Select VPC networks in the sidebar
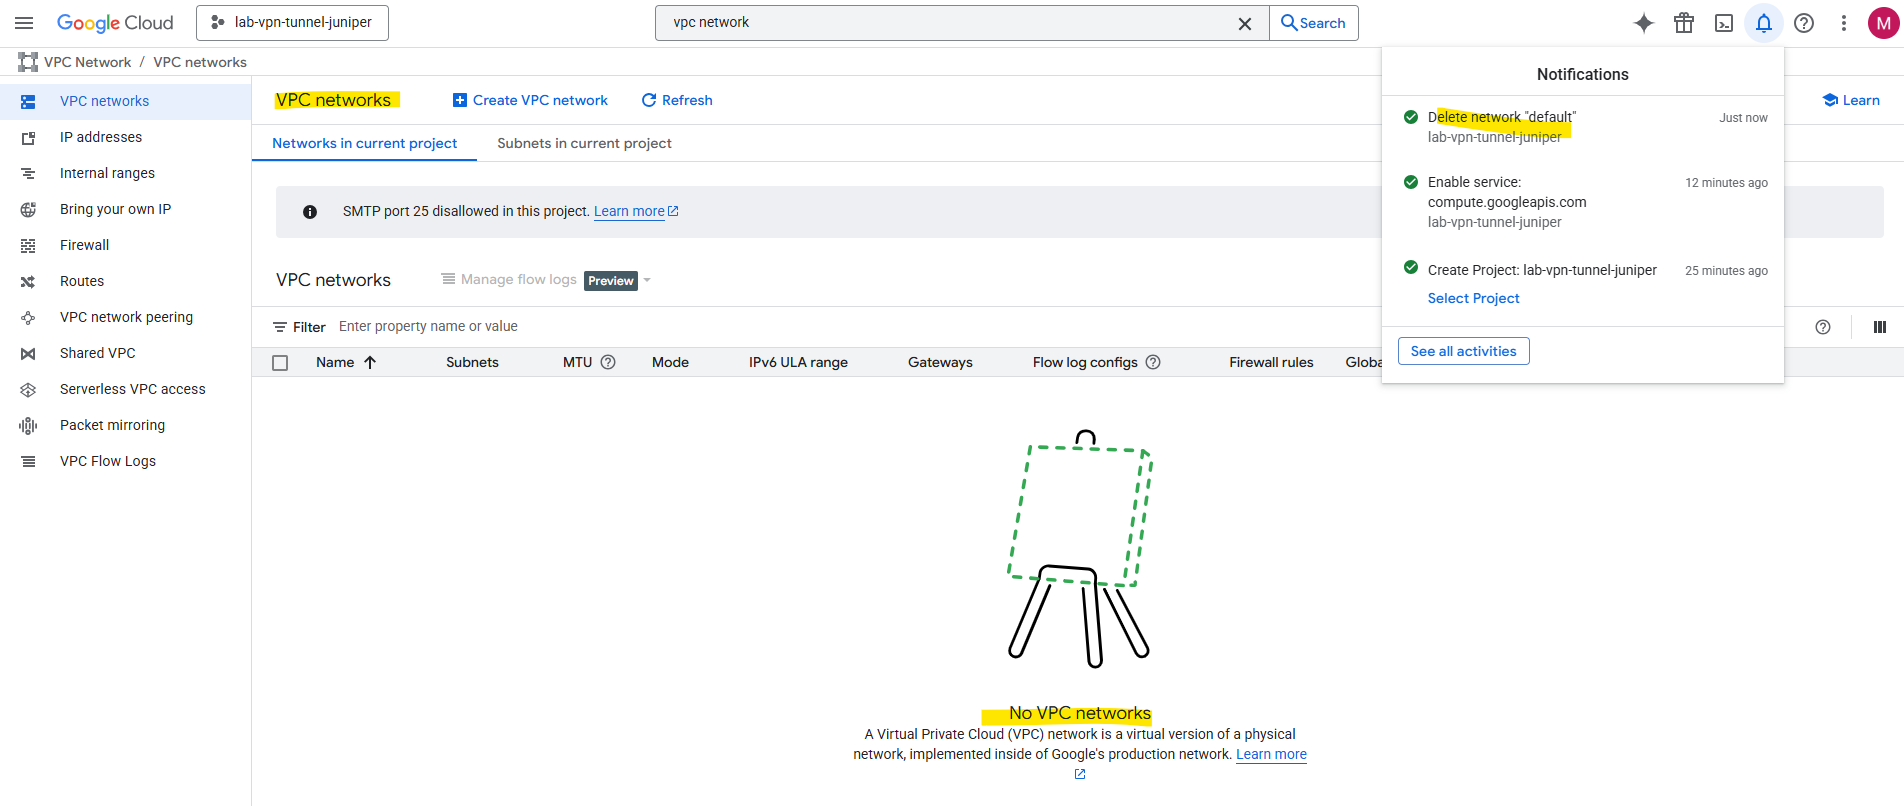The width and height of the screenshot is (1904, 806). pyautogui.click(x=125, y=101)
